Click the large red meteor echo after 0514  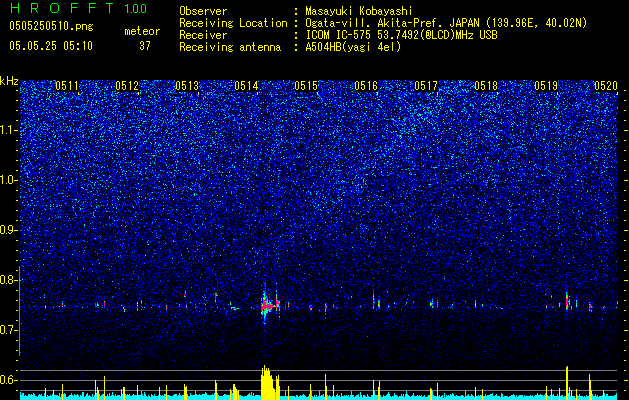[266, 307]
